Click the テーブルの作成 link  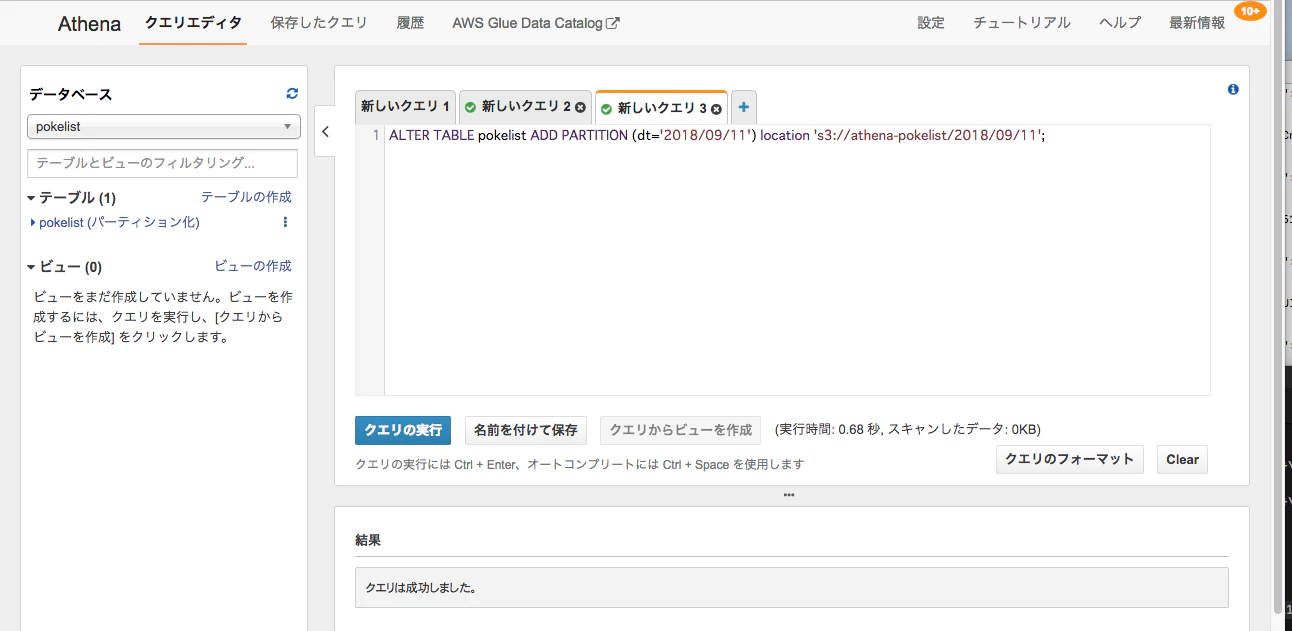[x=246, y=198]
